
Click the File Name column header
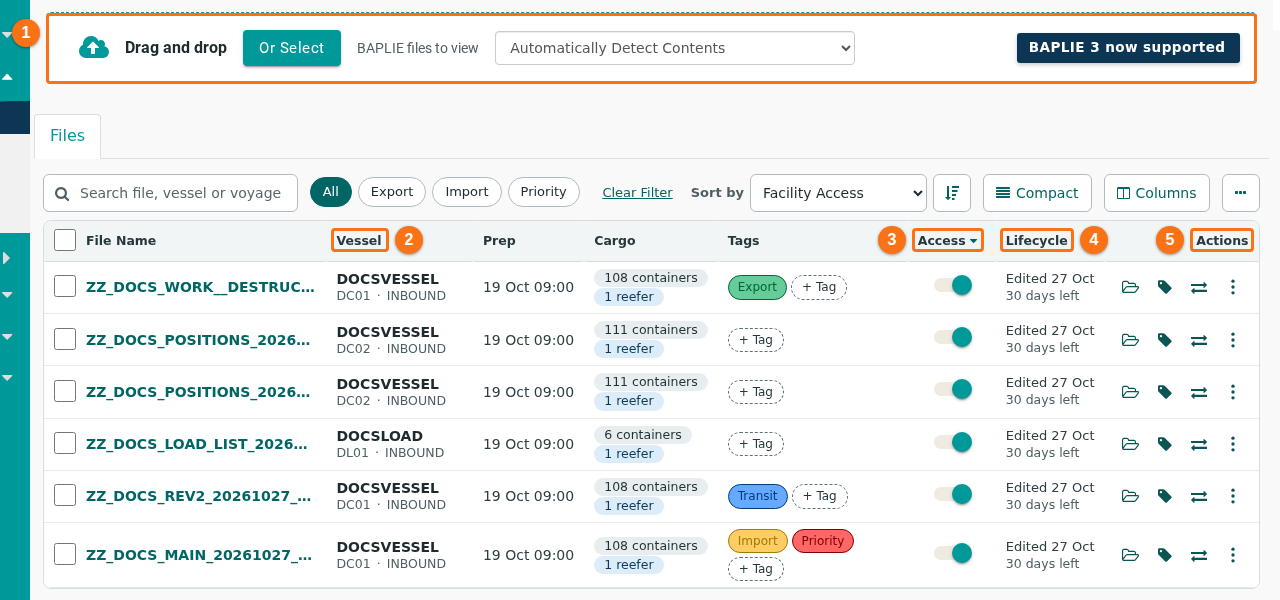point(121,240)
